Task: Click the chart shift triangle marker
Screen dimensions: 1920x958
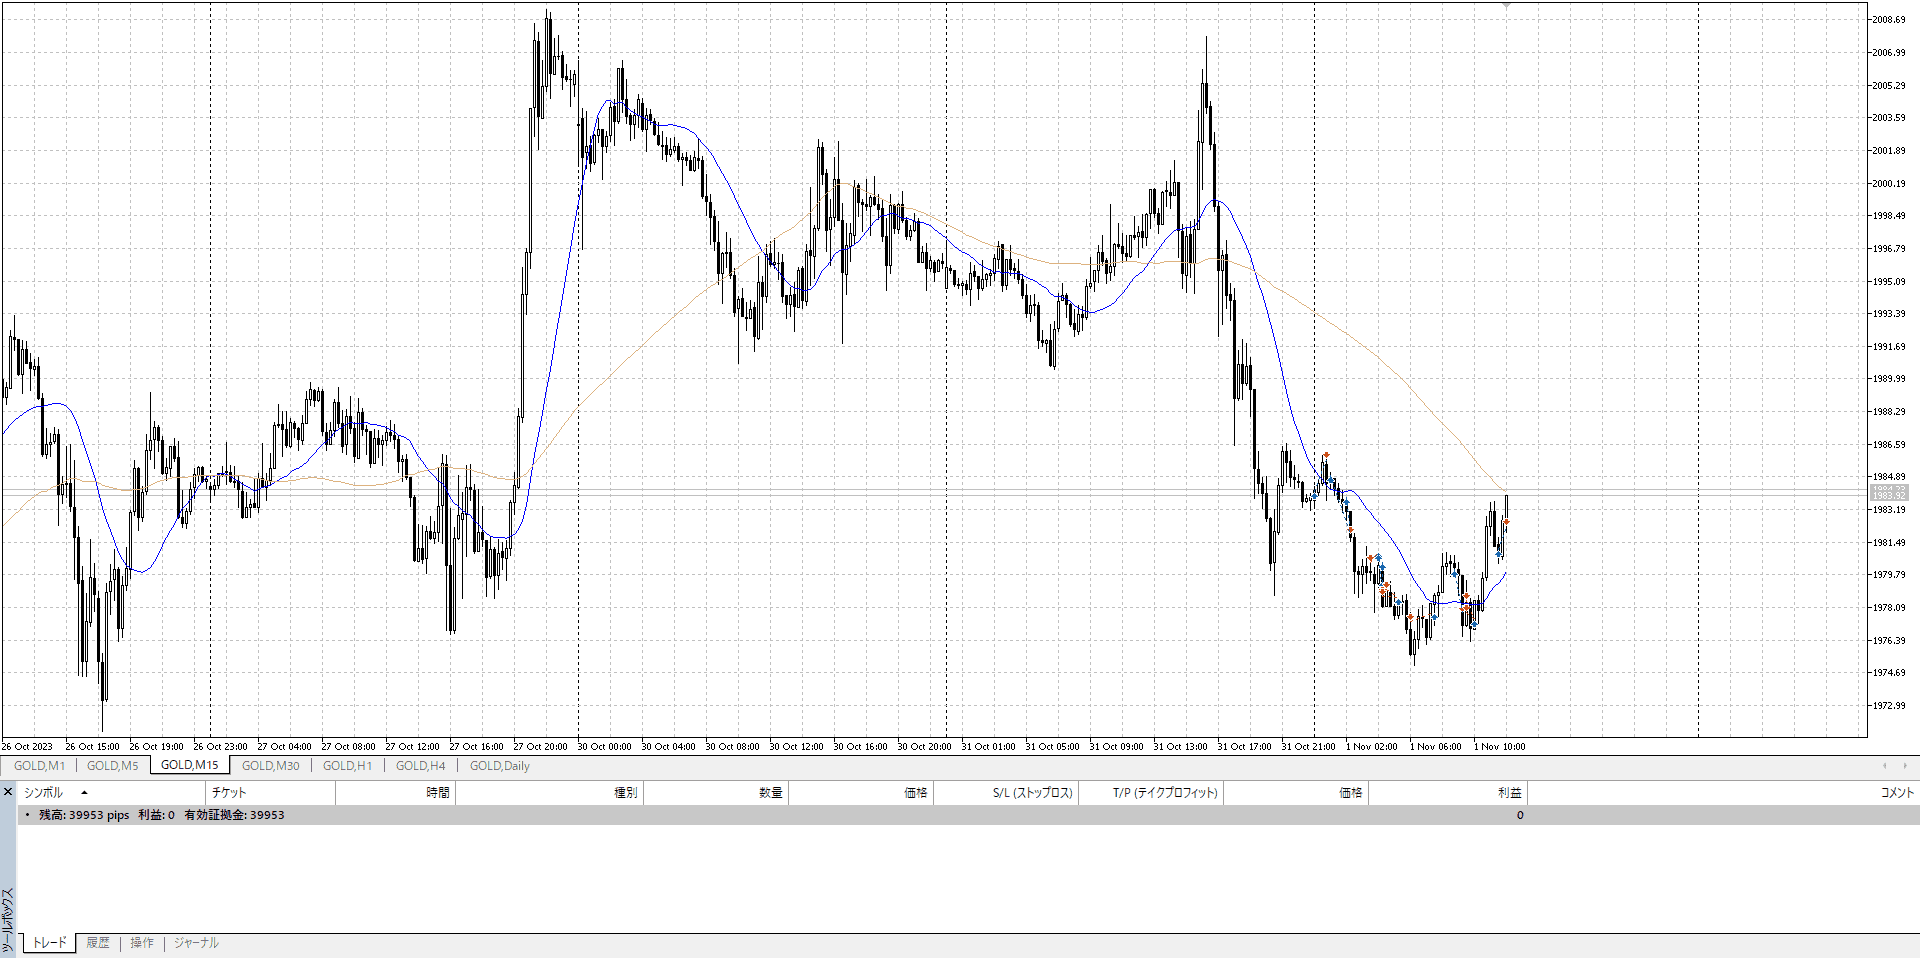Action: (1506, 6)
